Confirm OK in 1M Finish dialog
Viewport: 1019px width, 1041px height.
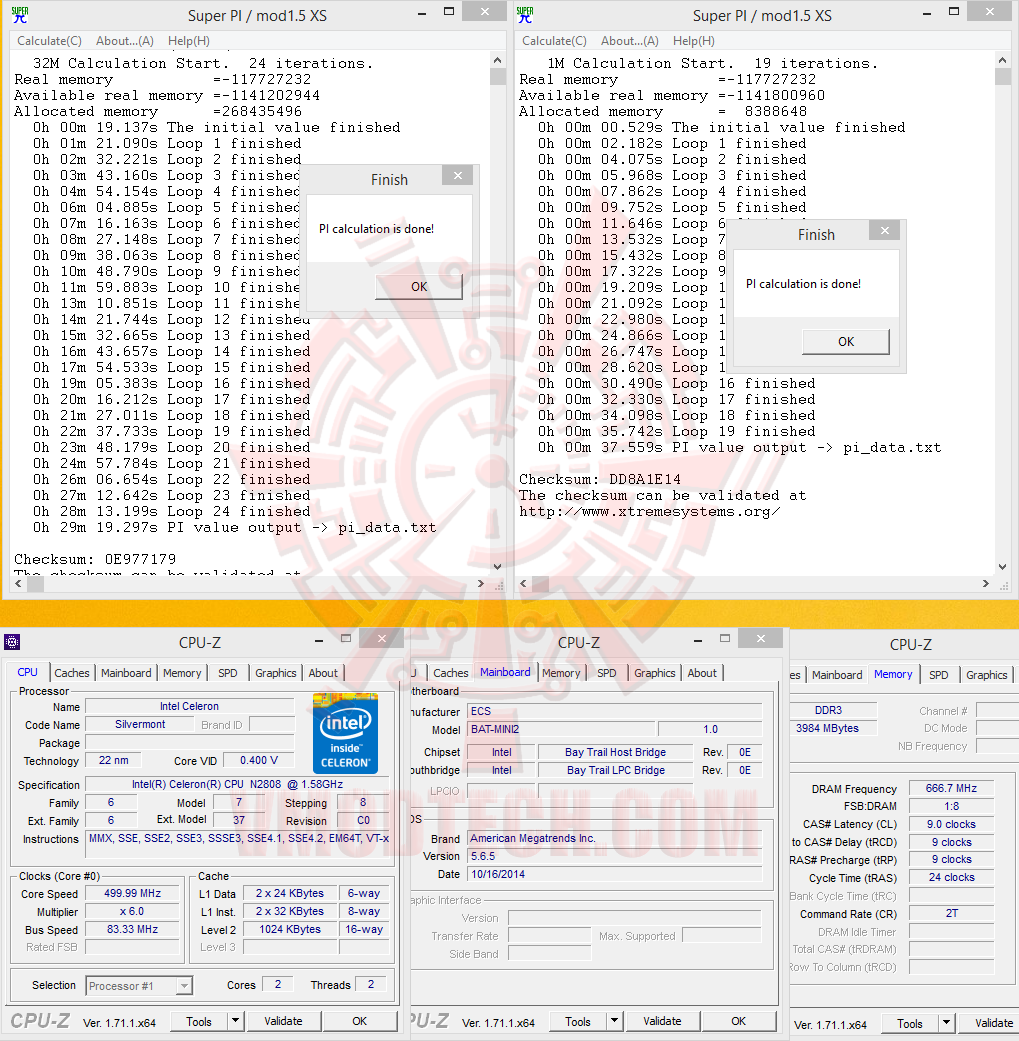(846, 342)
